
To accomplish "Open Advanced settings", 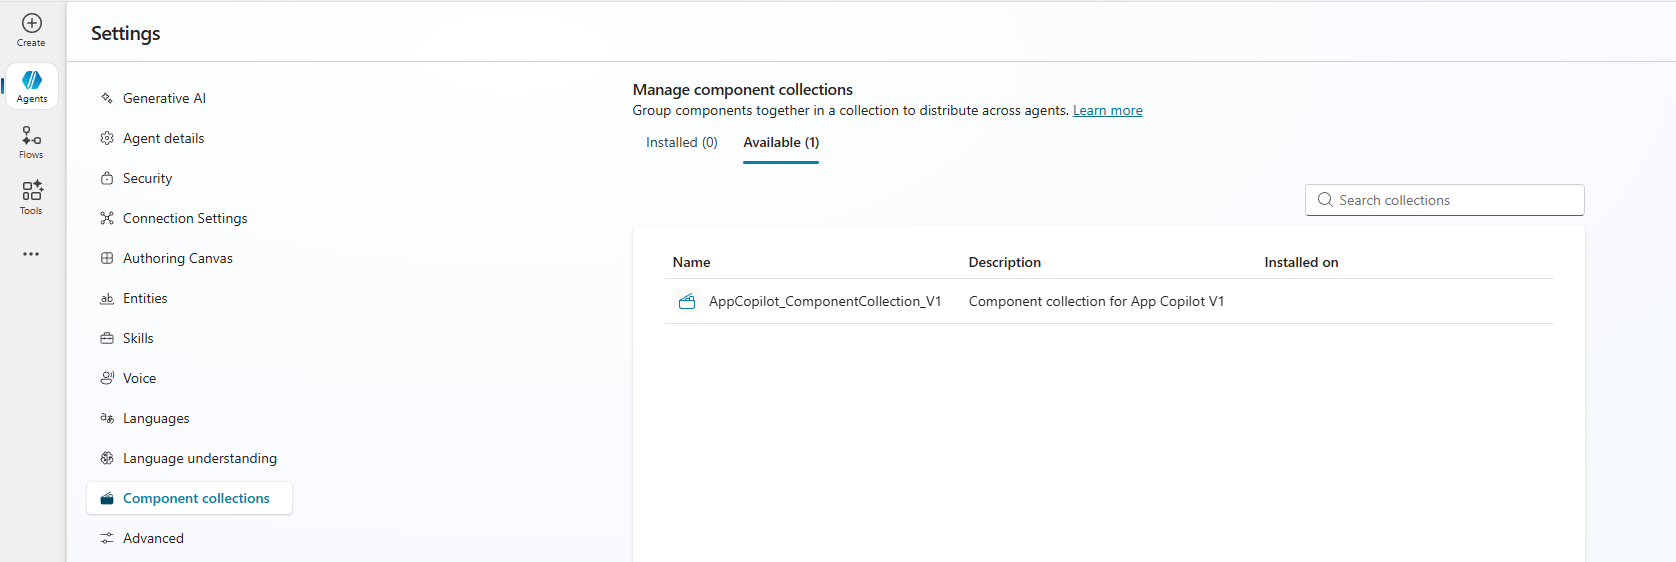I will pos(153,538).
